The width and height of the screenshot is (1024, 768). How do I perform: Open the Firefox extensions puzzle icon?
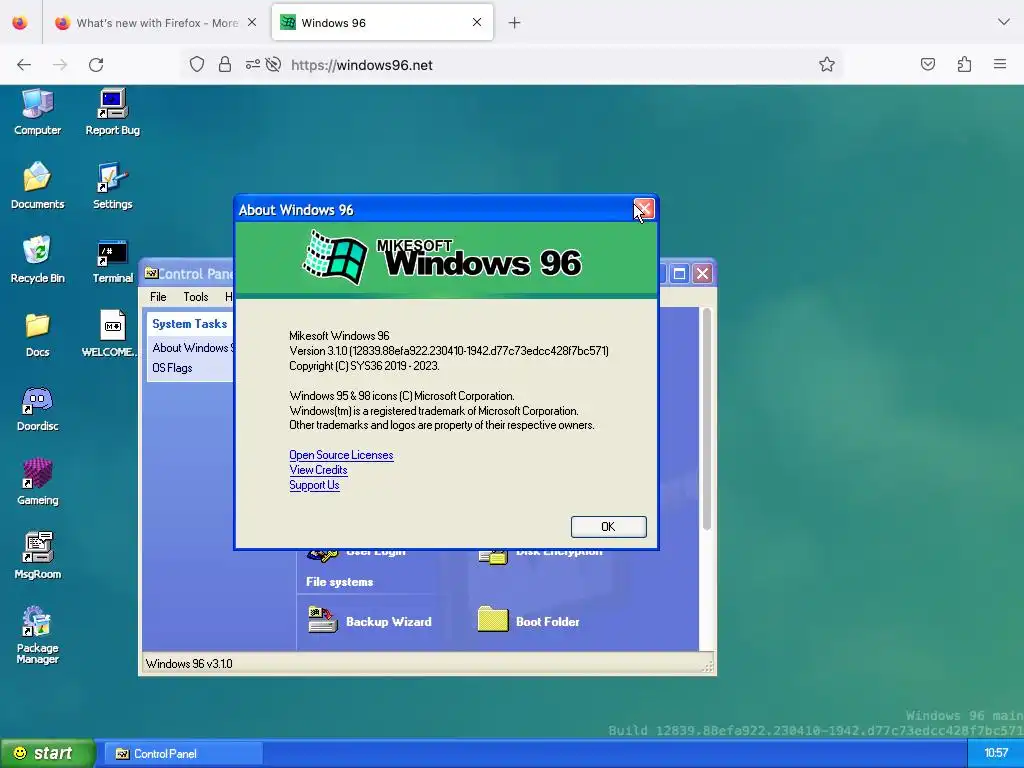[964, 64]
